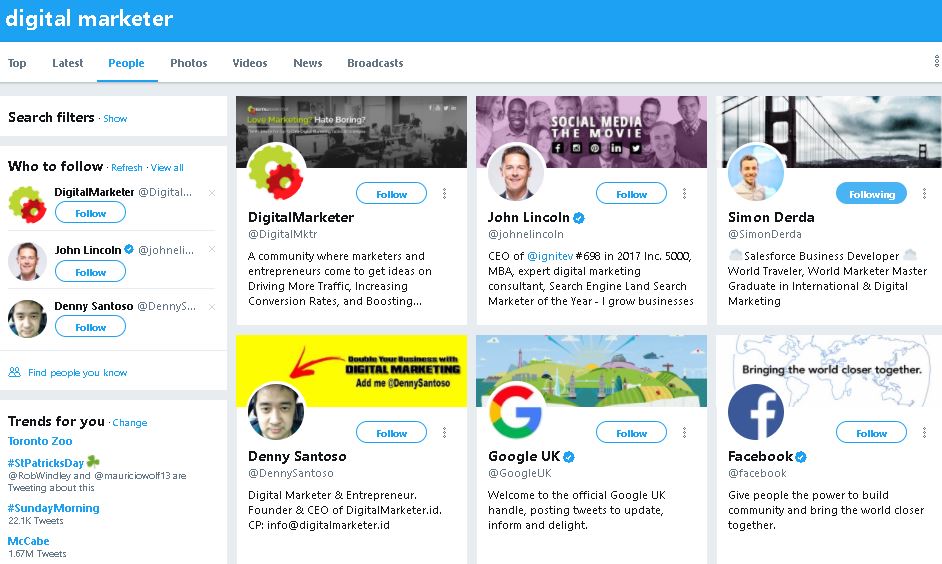Click the Toronto Zoo trend link
This screenshot has height=564, width=942.
pyautogui.click(x=40, y=441)
